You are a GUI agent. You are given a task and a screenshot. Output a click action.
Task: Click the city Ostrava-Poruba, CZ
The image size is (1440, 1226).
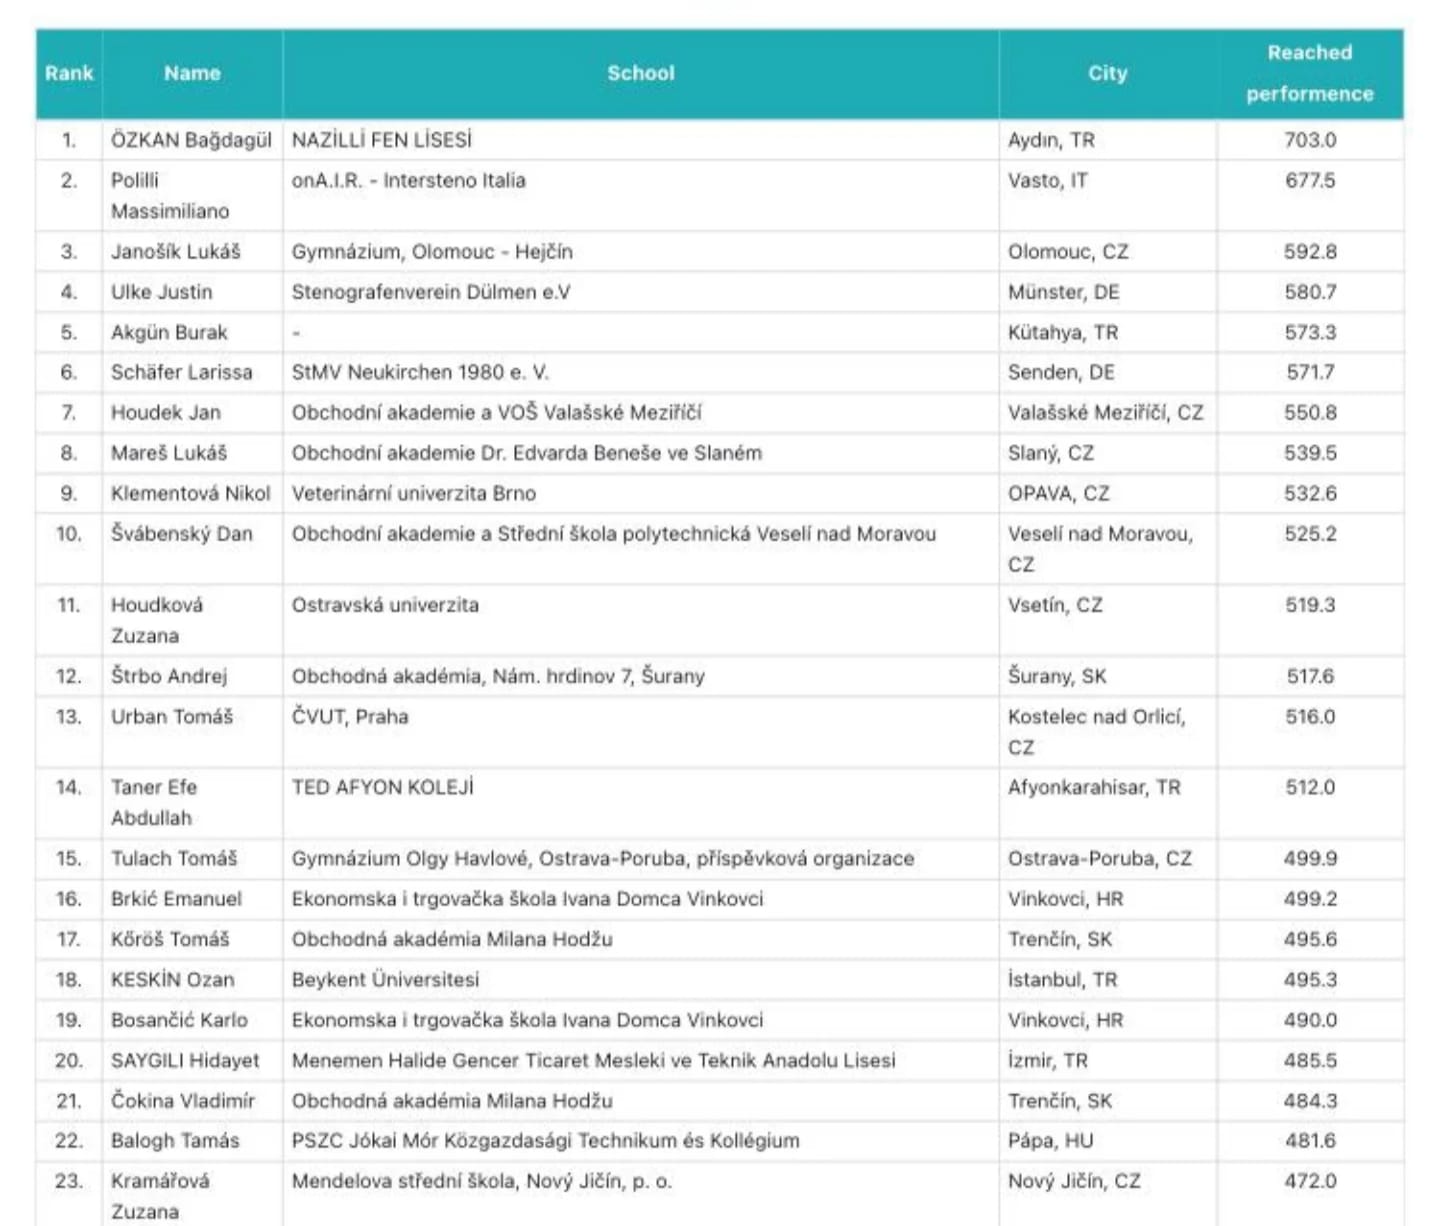click(x=1100, y=858)
